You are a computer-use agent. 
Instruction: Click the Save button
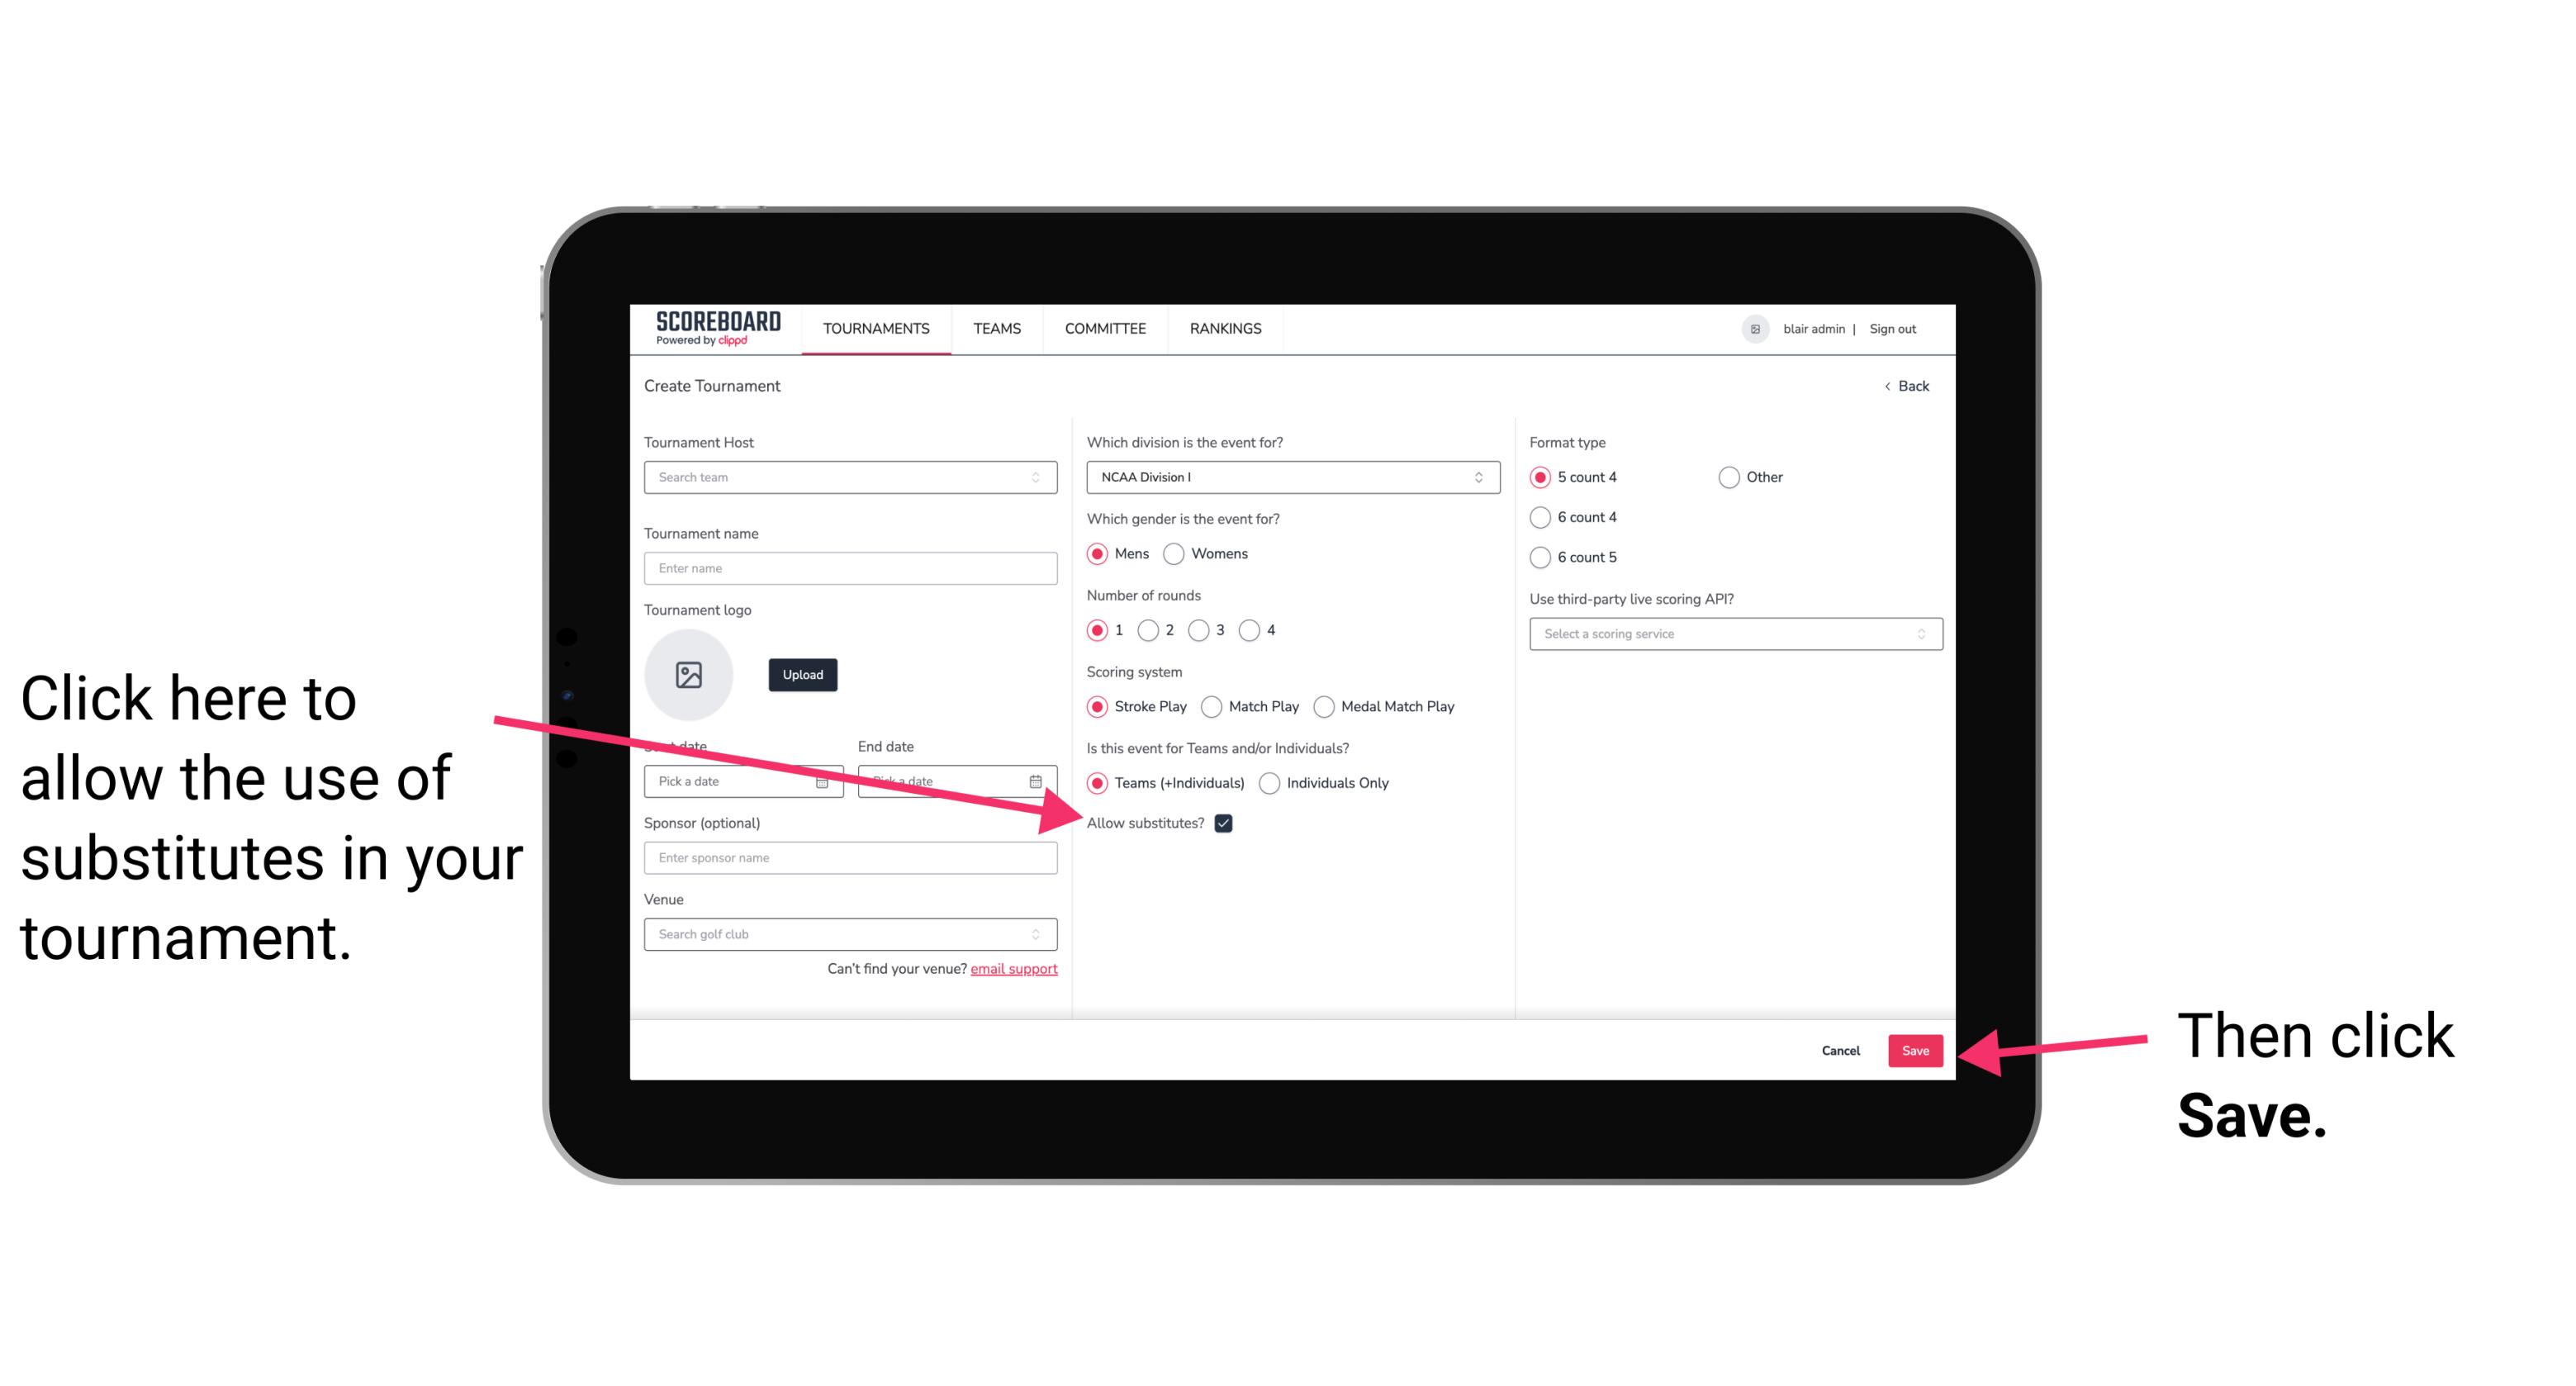(x=1916, y=1050)
